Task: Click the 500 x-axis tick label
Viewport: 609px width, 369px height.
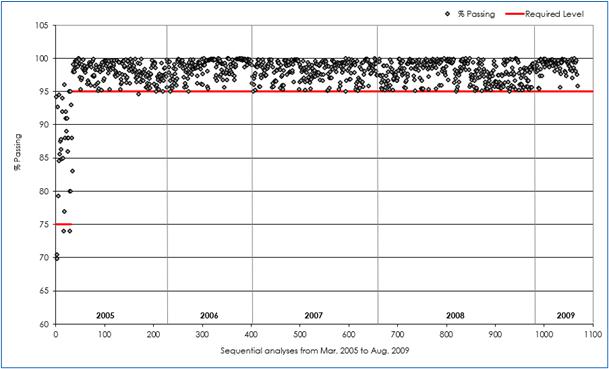Action: [x=299, y=334]
